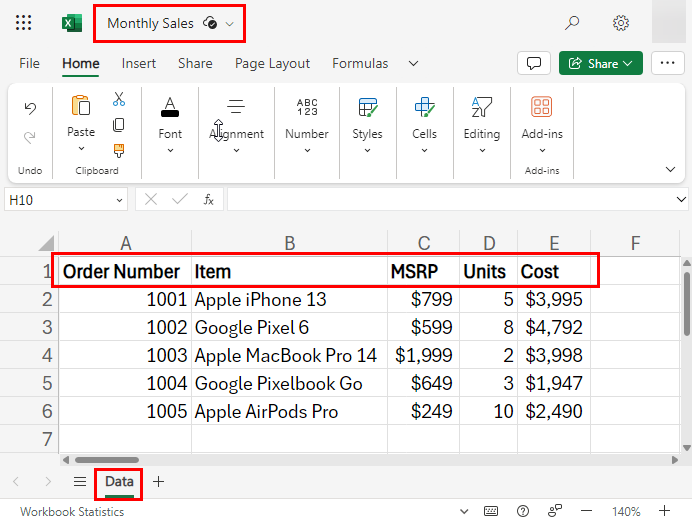Open the Number format group
Viewport: 692px width, 520px height.
click(x=307, y=125)
